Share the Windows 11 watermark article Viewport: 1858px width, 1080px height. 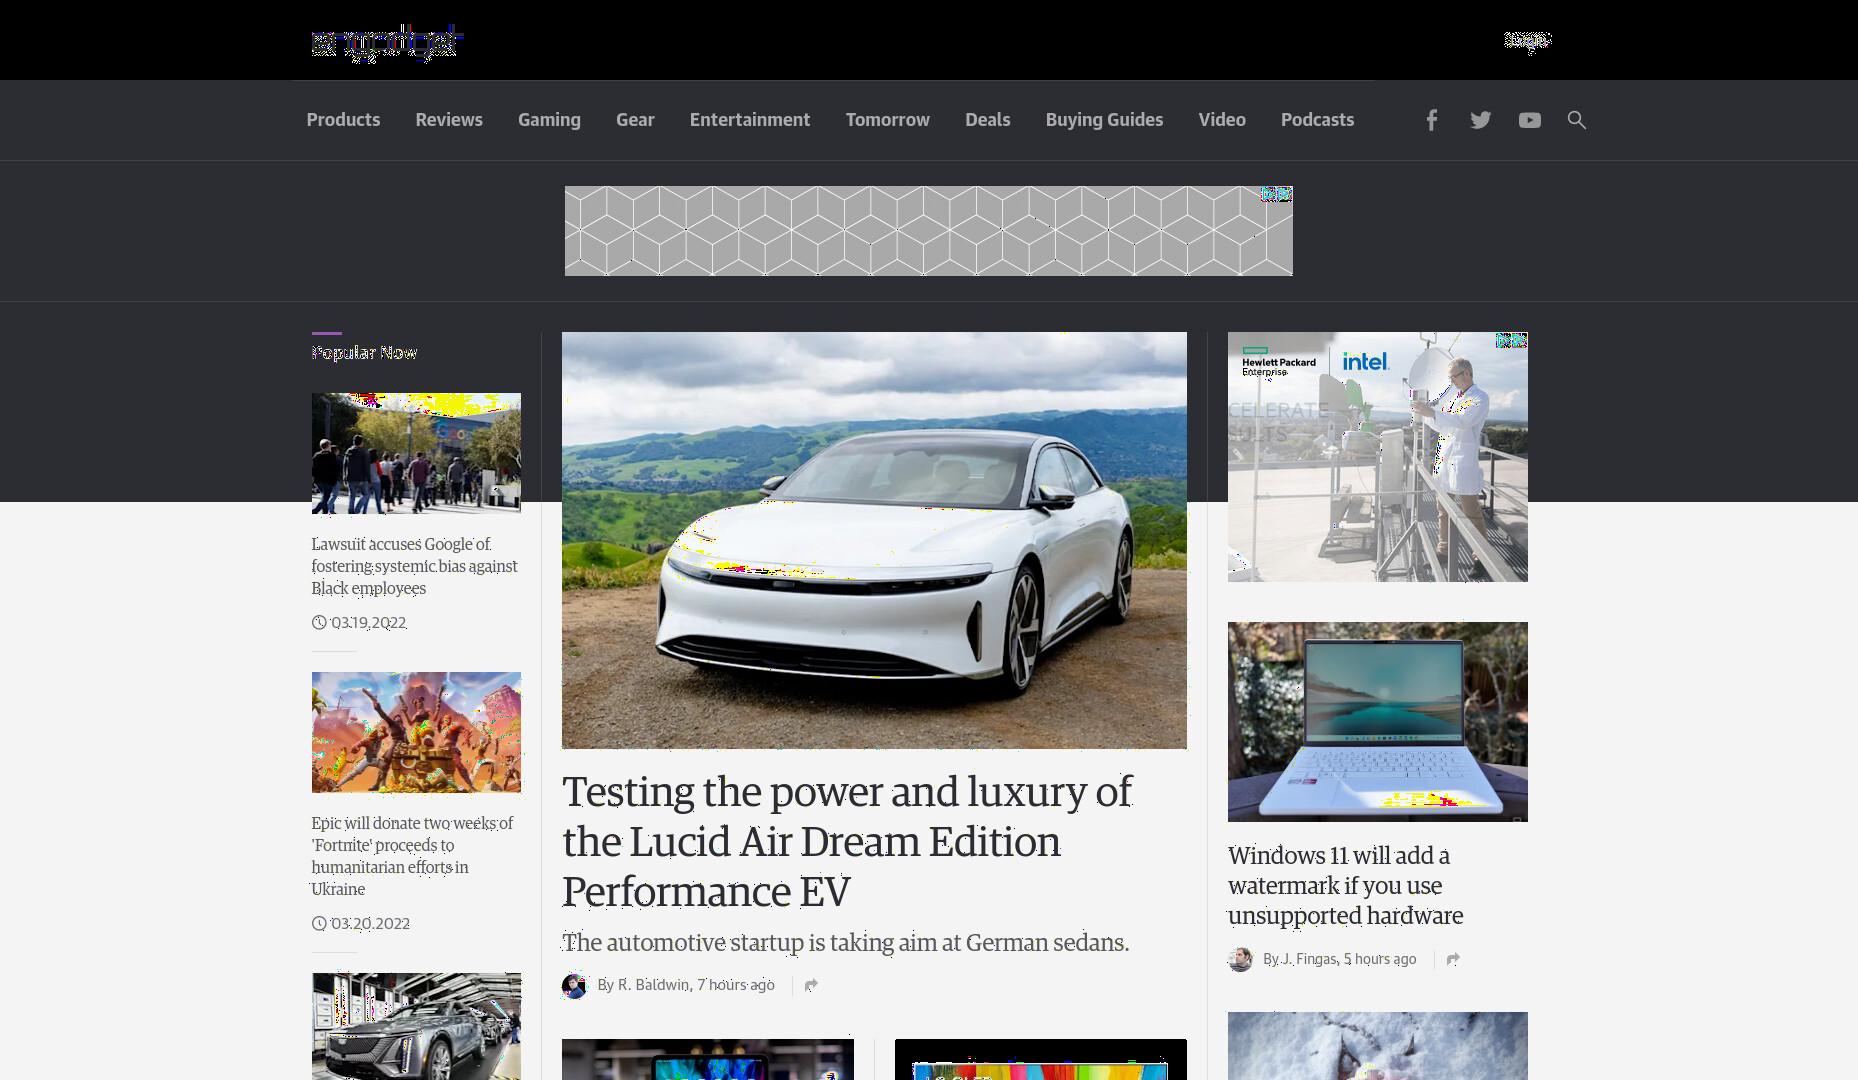1453,959
